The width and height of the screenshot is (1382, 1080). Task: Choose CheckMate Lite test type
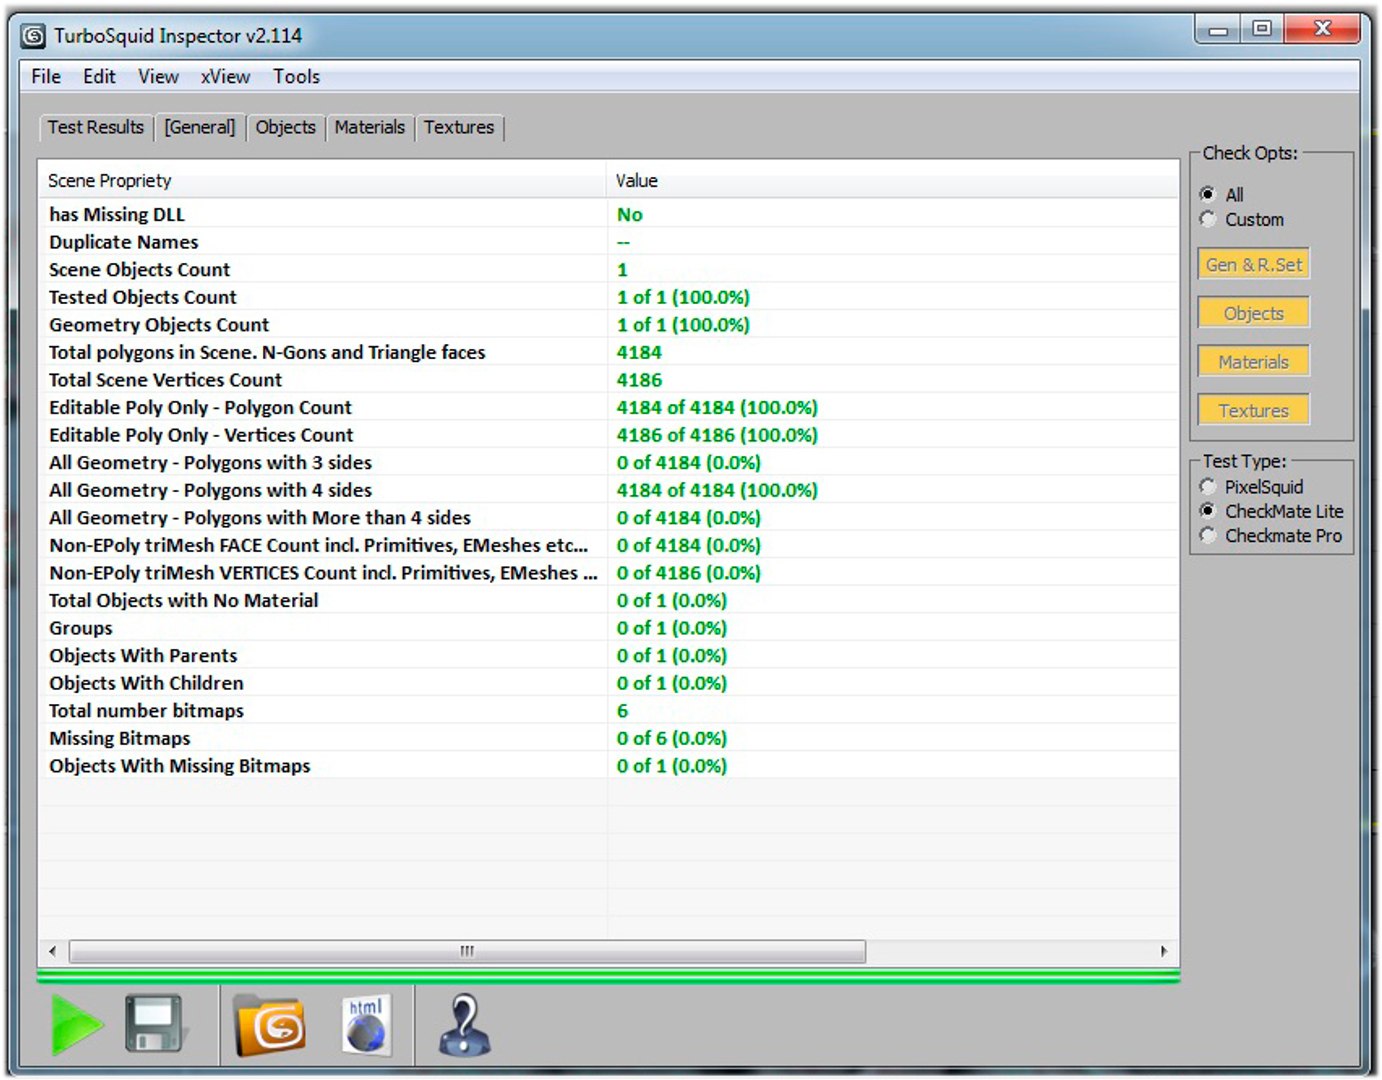click(x=1209, y=511)
